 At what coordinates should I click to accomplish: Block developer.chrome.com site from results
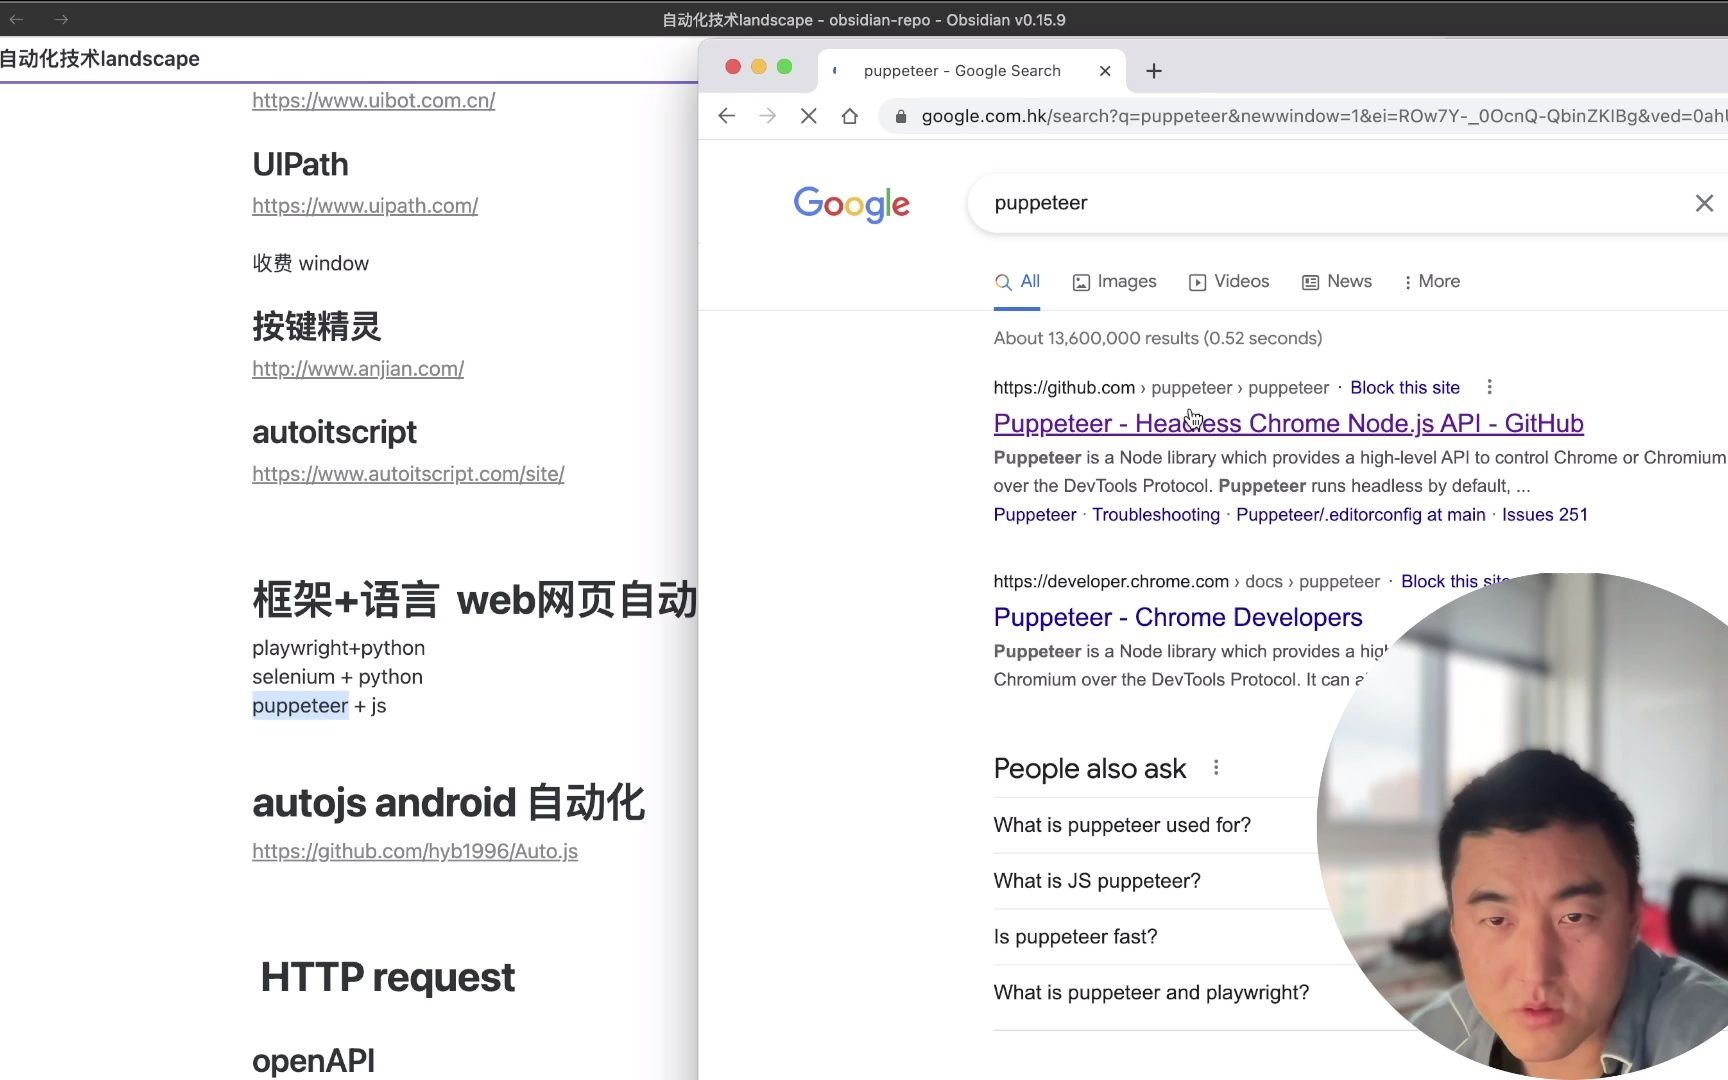click(1455, 581)
